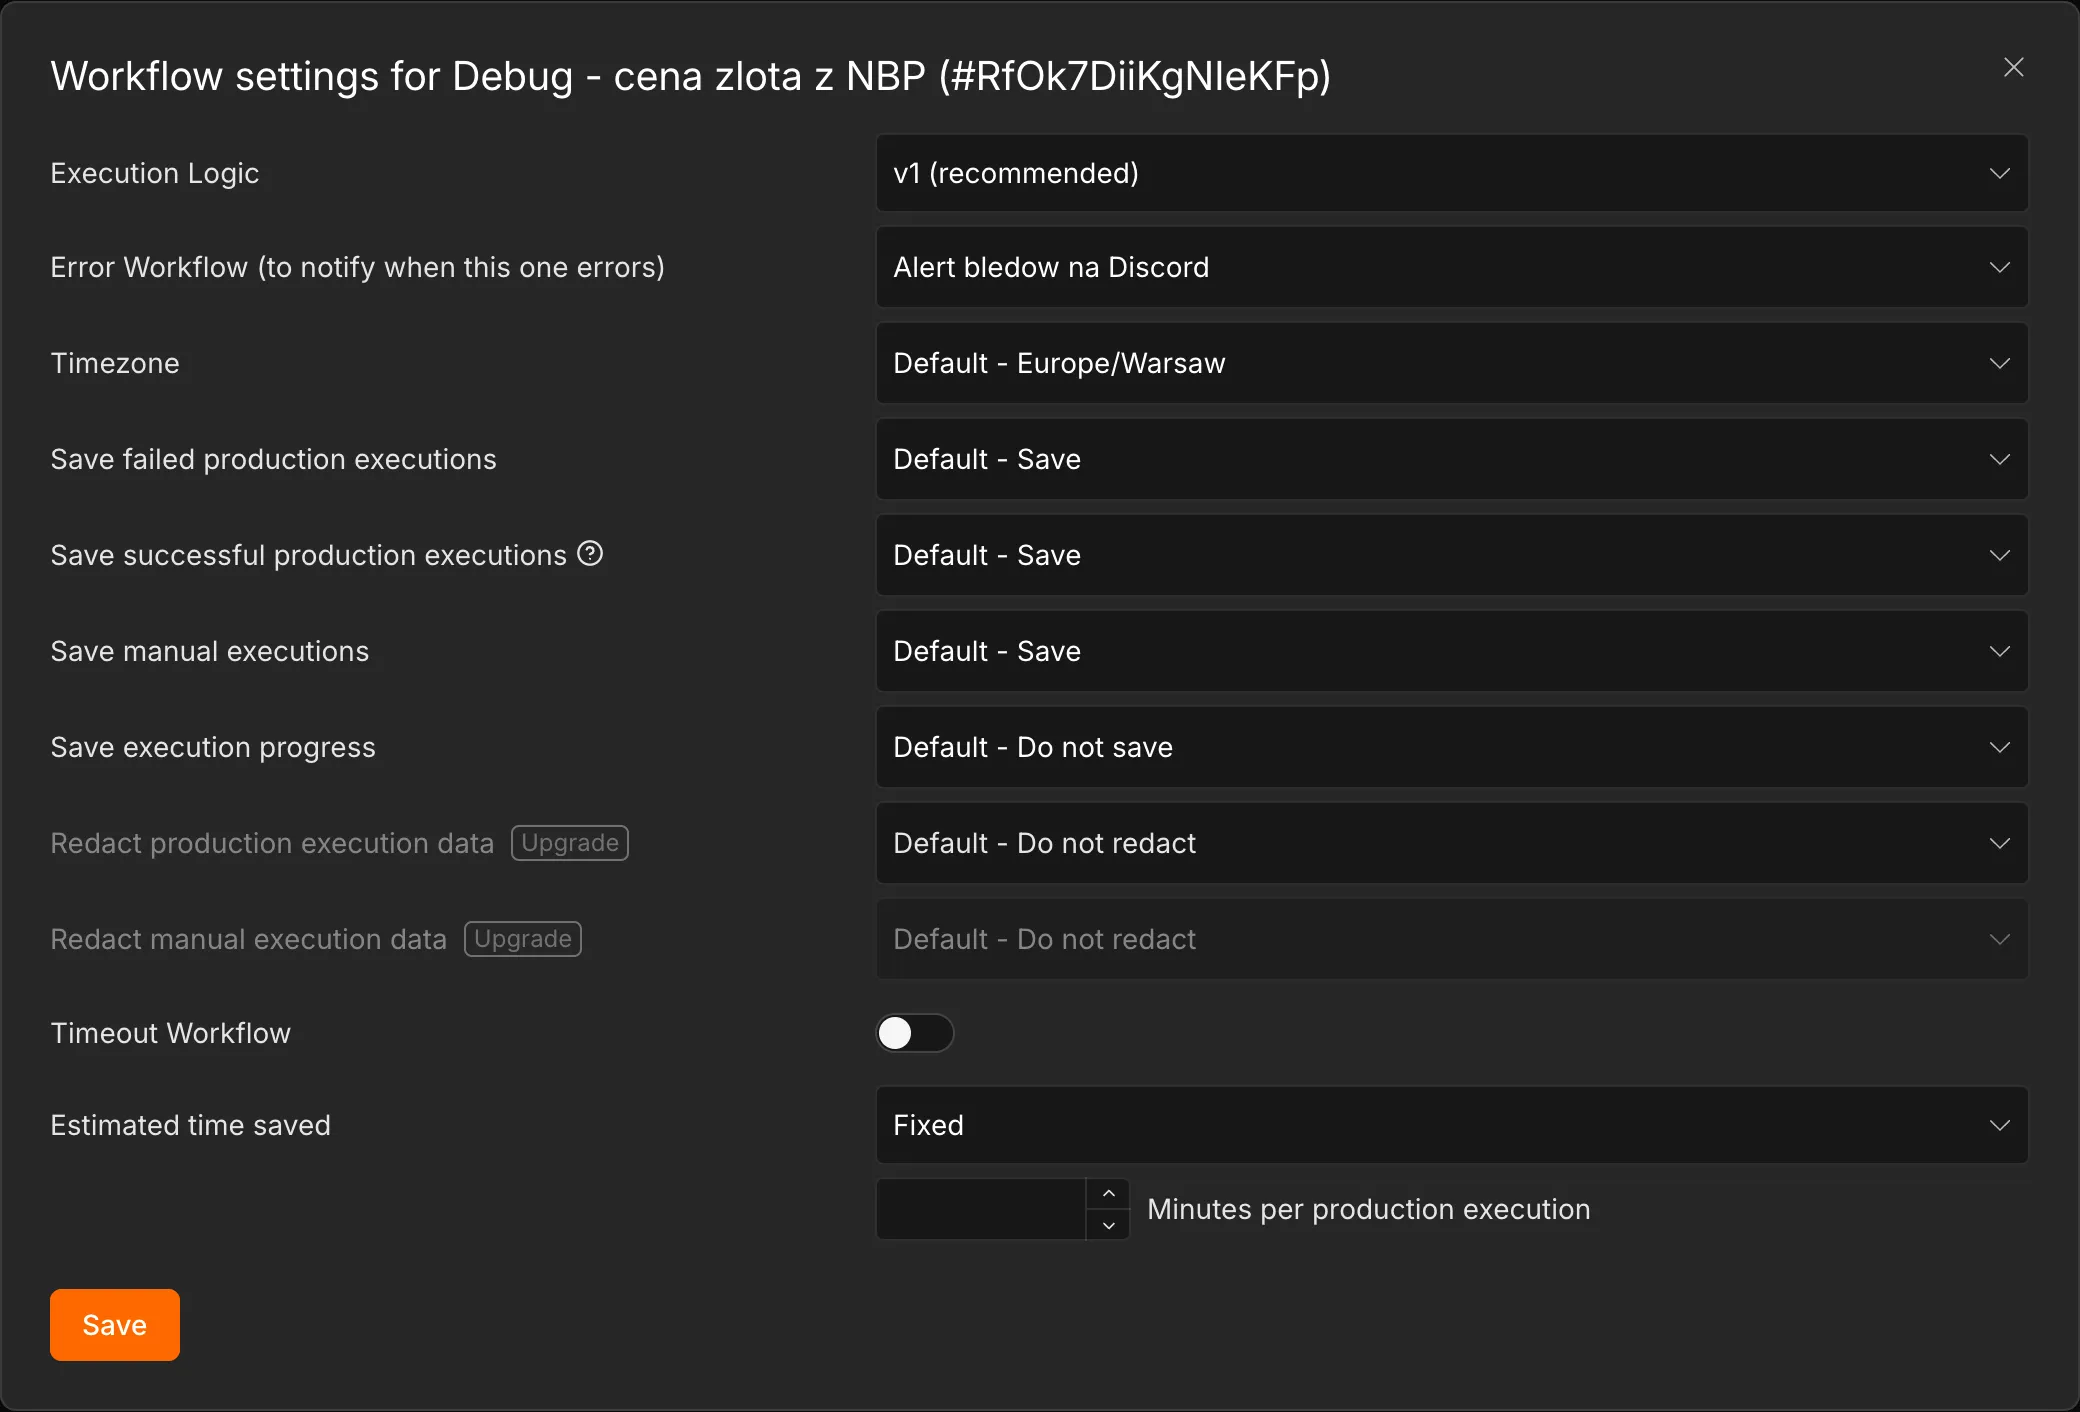This screenshot has height=1412, width=2080.
Task: Open the Save successful production executions dropdown
Action: coord(1452,555)
